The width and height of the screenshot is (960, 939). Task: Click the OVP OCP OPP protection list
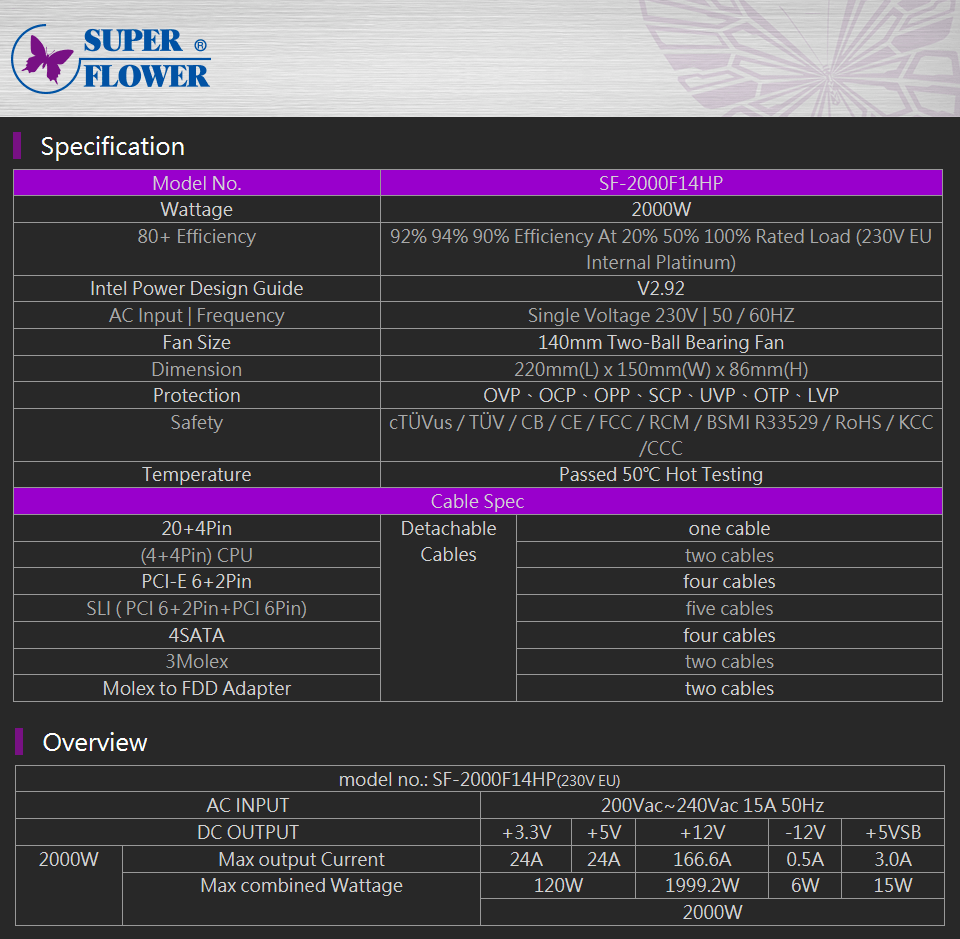coord(661,395)
